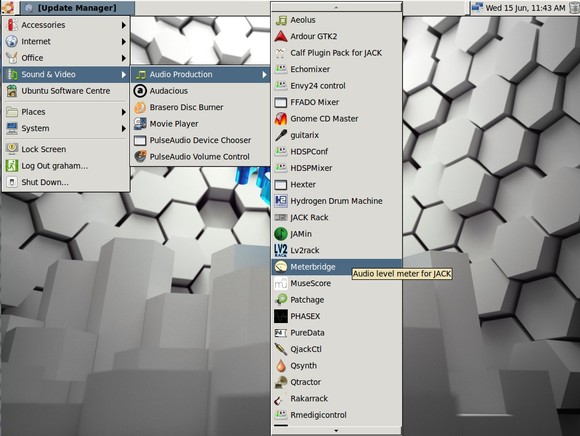Expand the Accessories submenu arrow
Viewport: 580px width, 436px height.
point(124,25)
